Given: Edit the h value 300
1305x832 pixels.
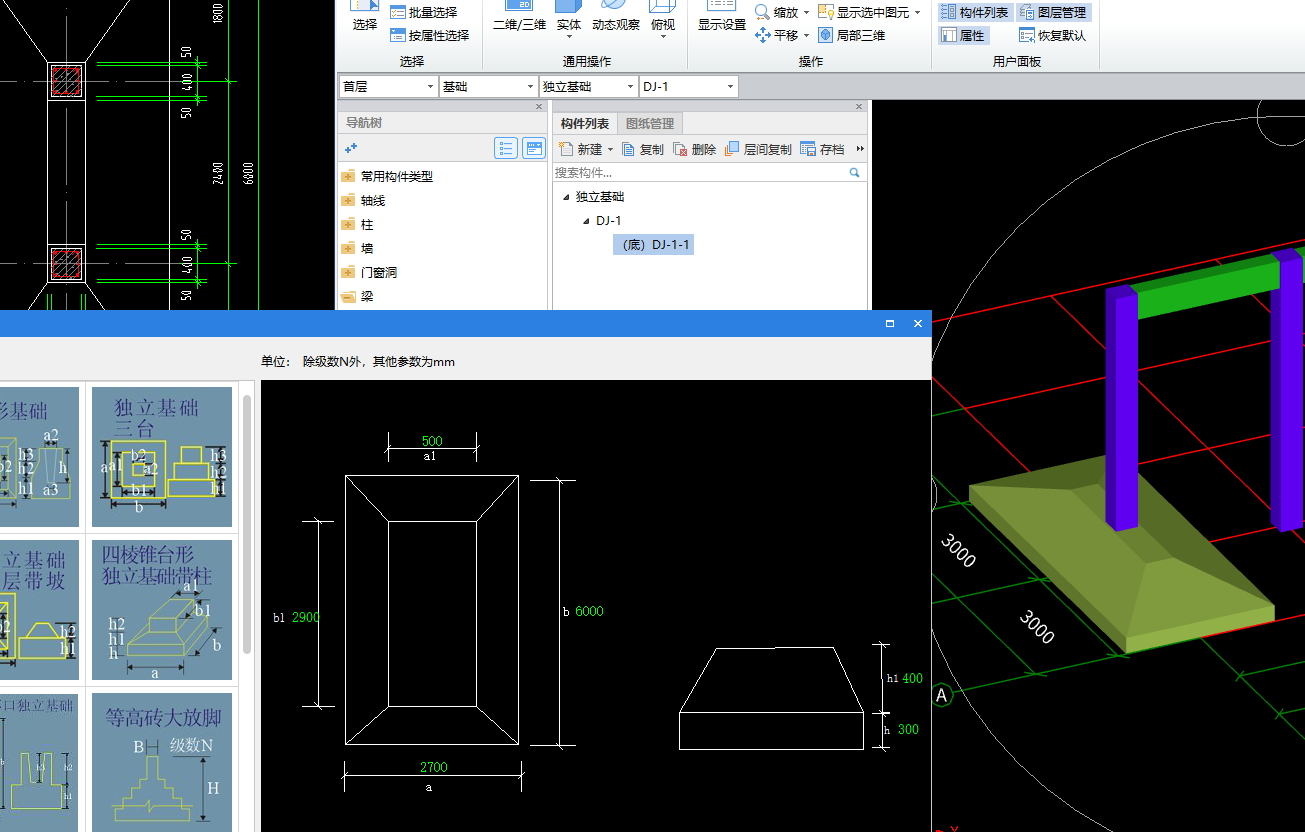Looking at the screenshot, I should coord(908,729).
